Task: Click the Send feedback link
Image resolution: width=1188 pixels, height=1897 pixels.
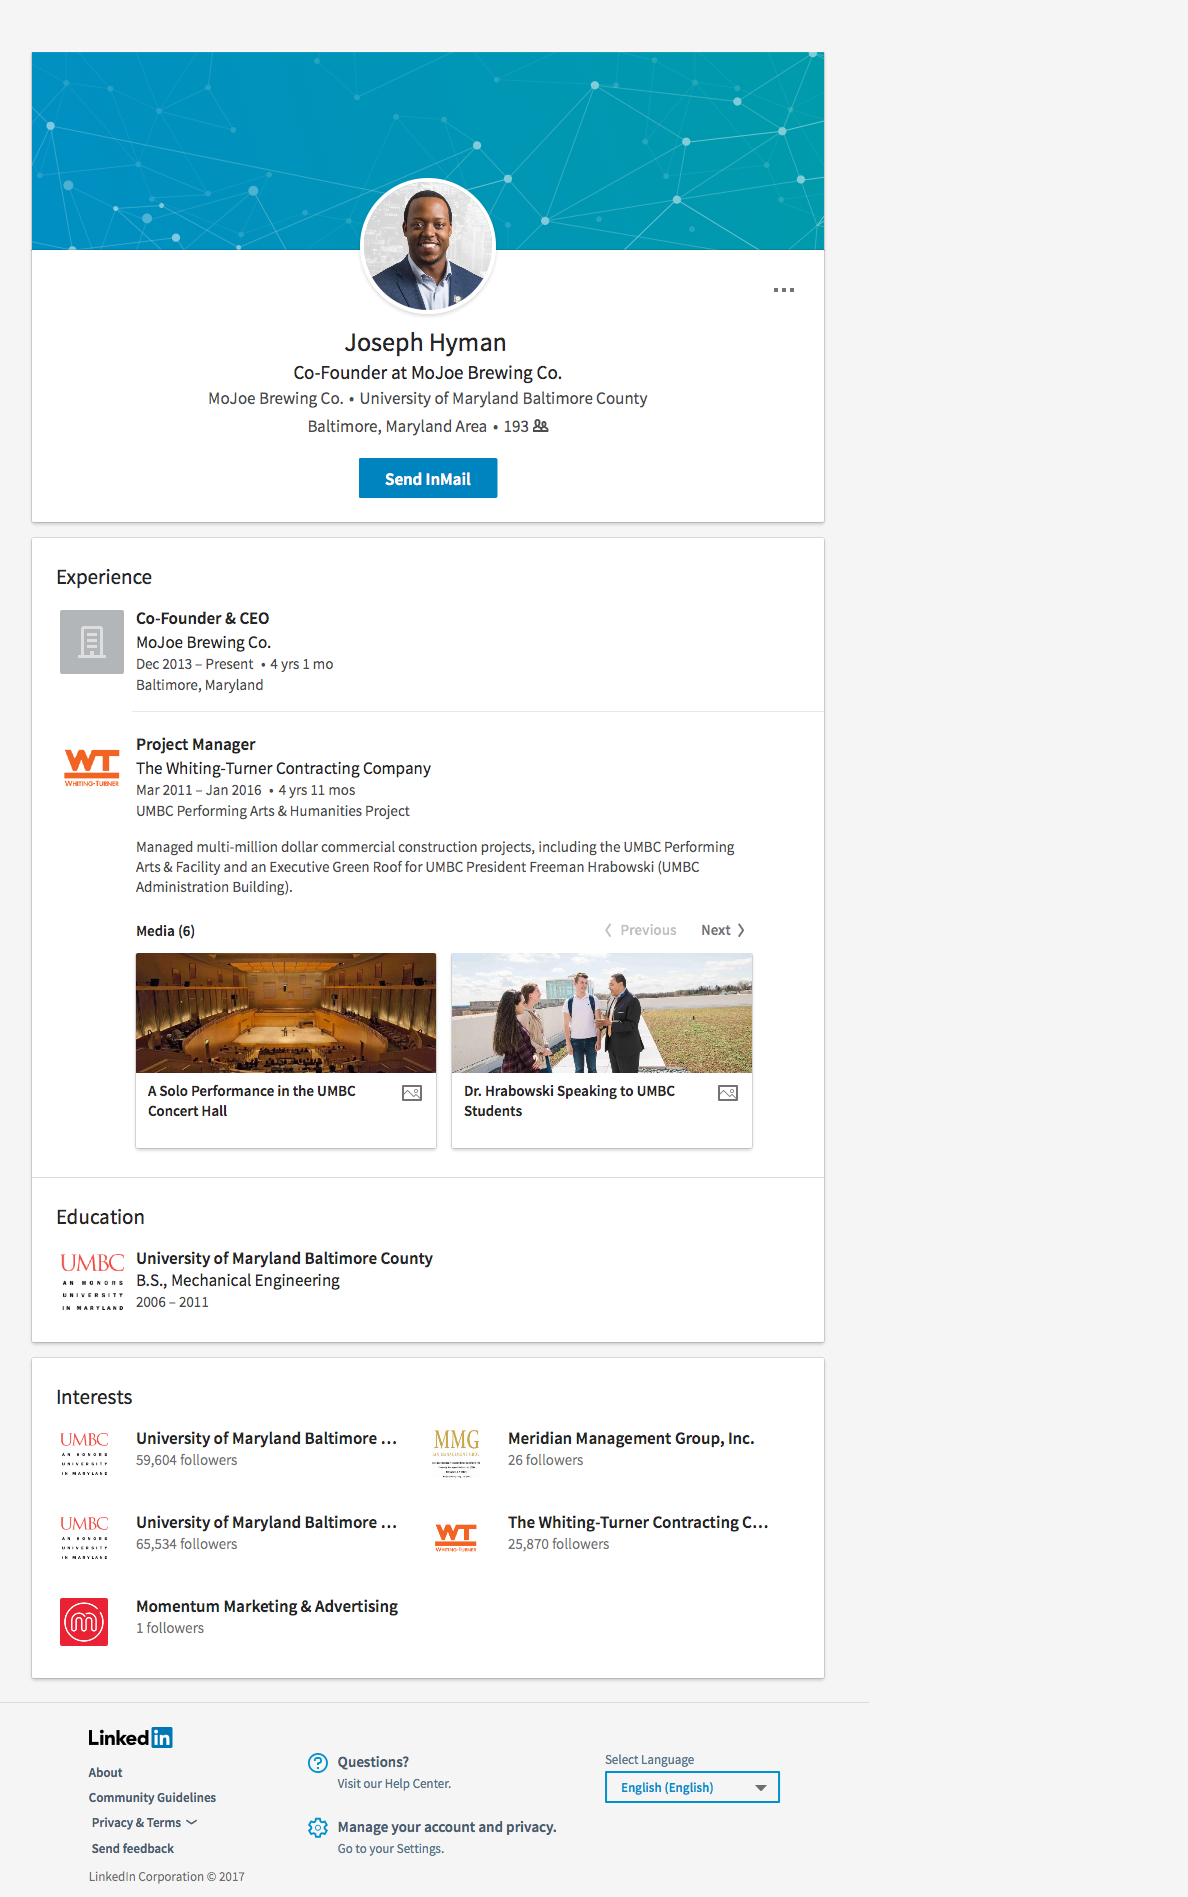Action: 133,1849
